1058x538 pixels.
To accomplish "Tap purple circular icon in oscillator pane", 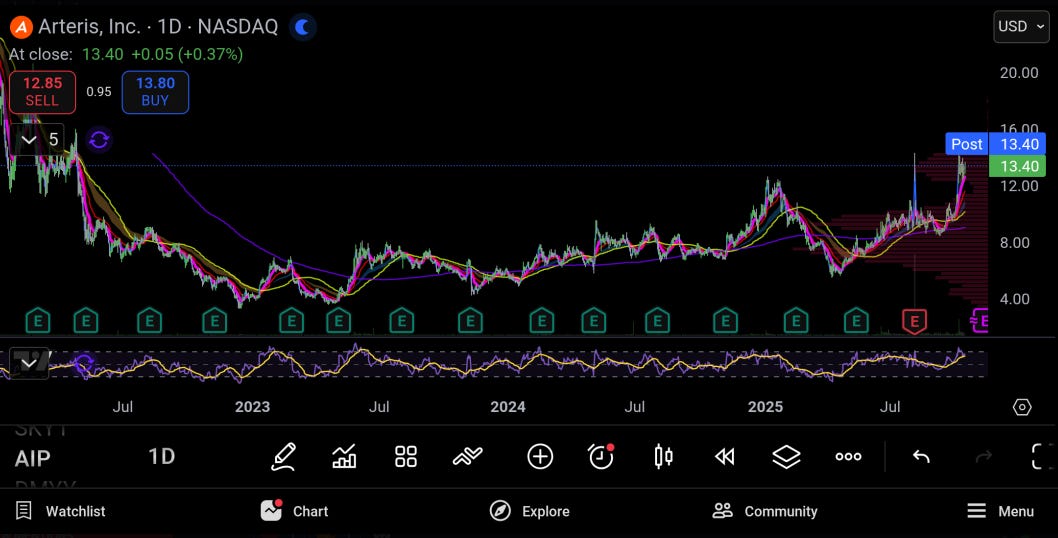I will 84,364.
